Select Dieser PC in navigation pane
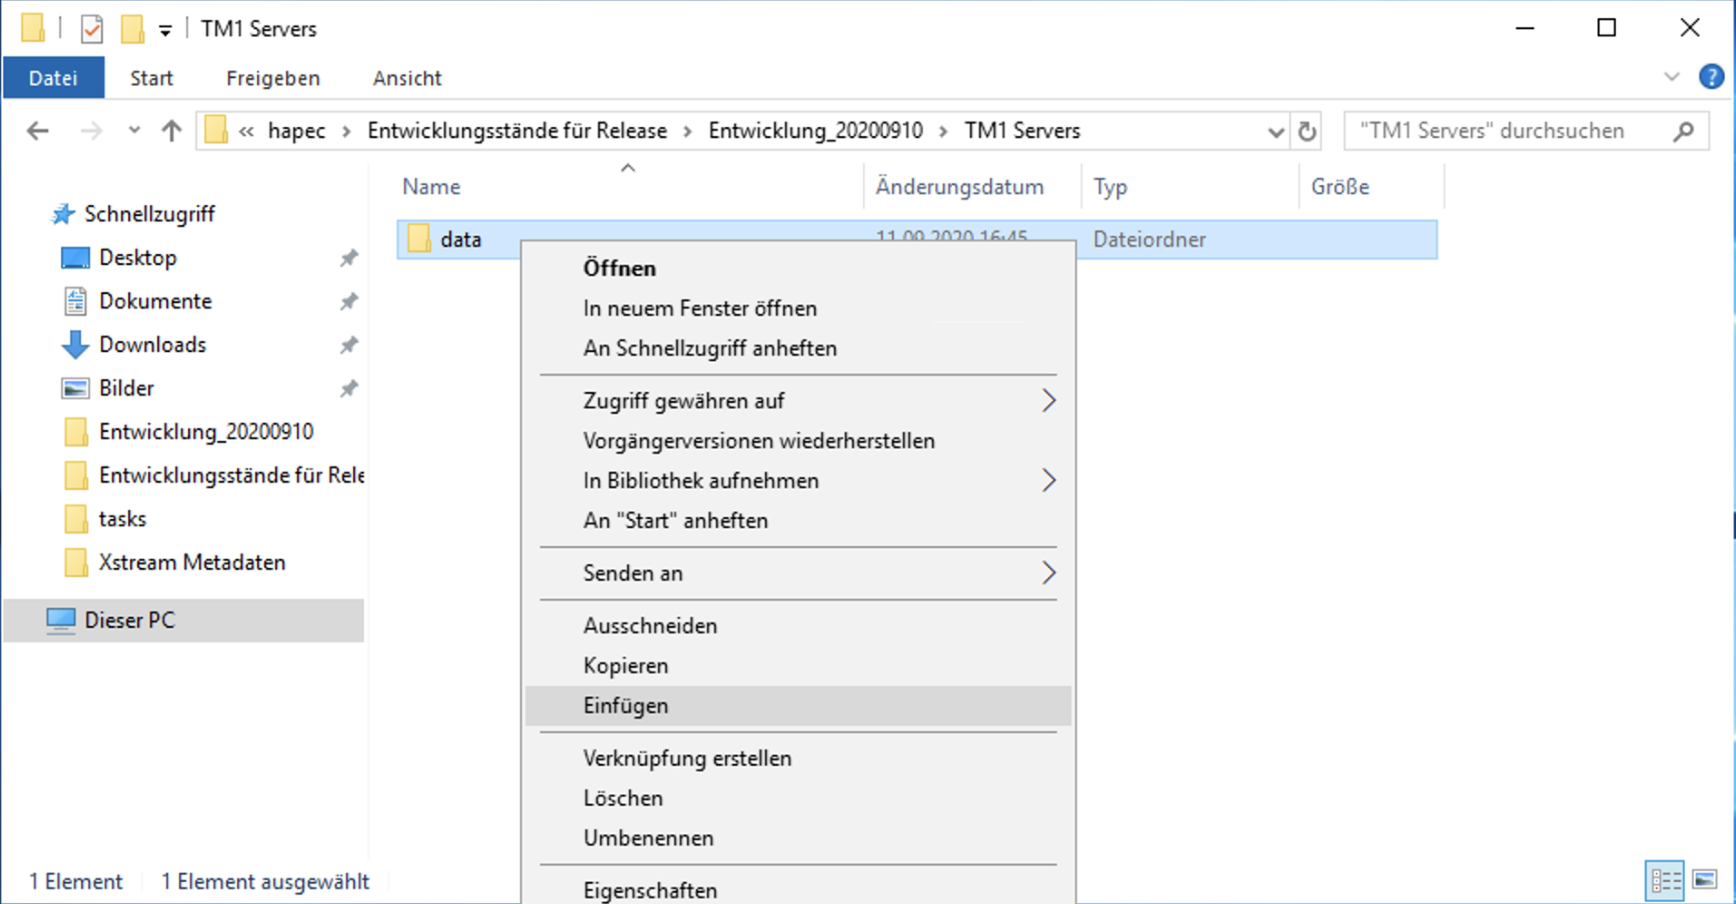Viewport: 1736px width, 904px height. [130, 620]
